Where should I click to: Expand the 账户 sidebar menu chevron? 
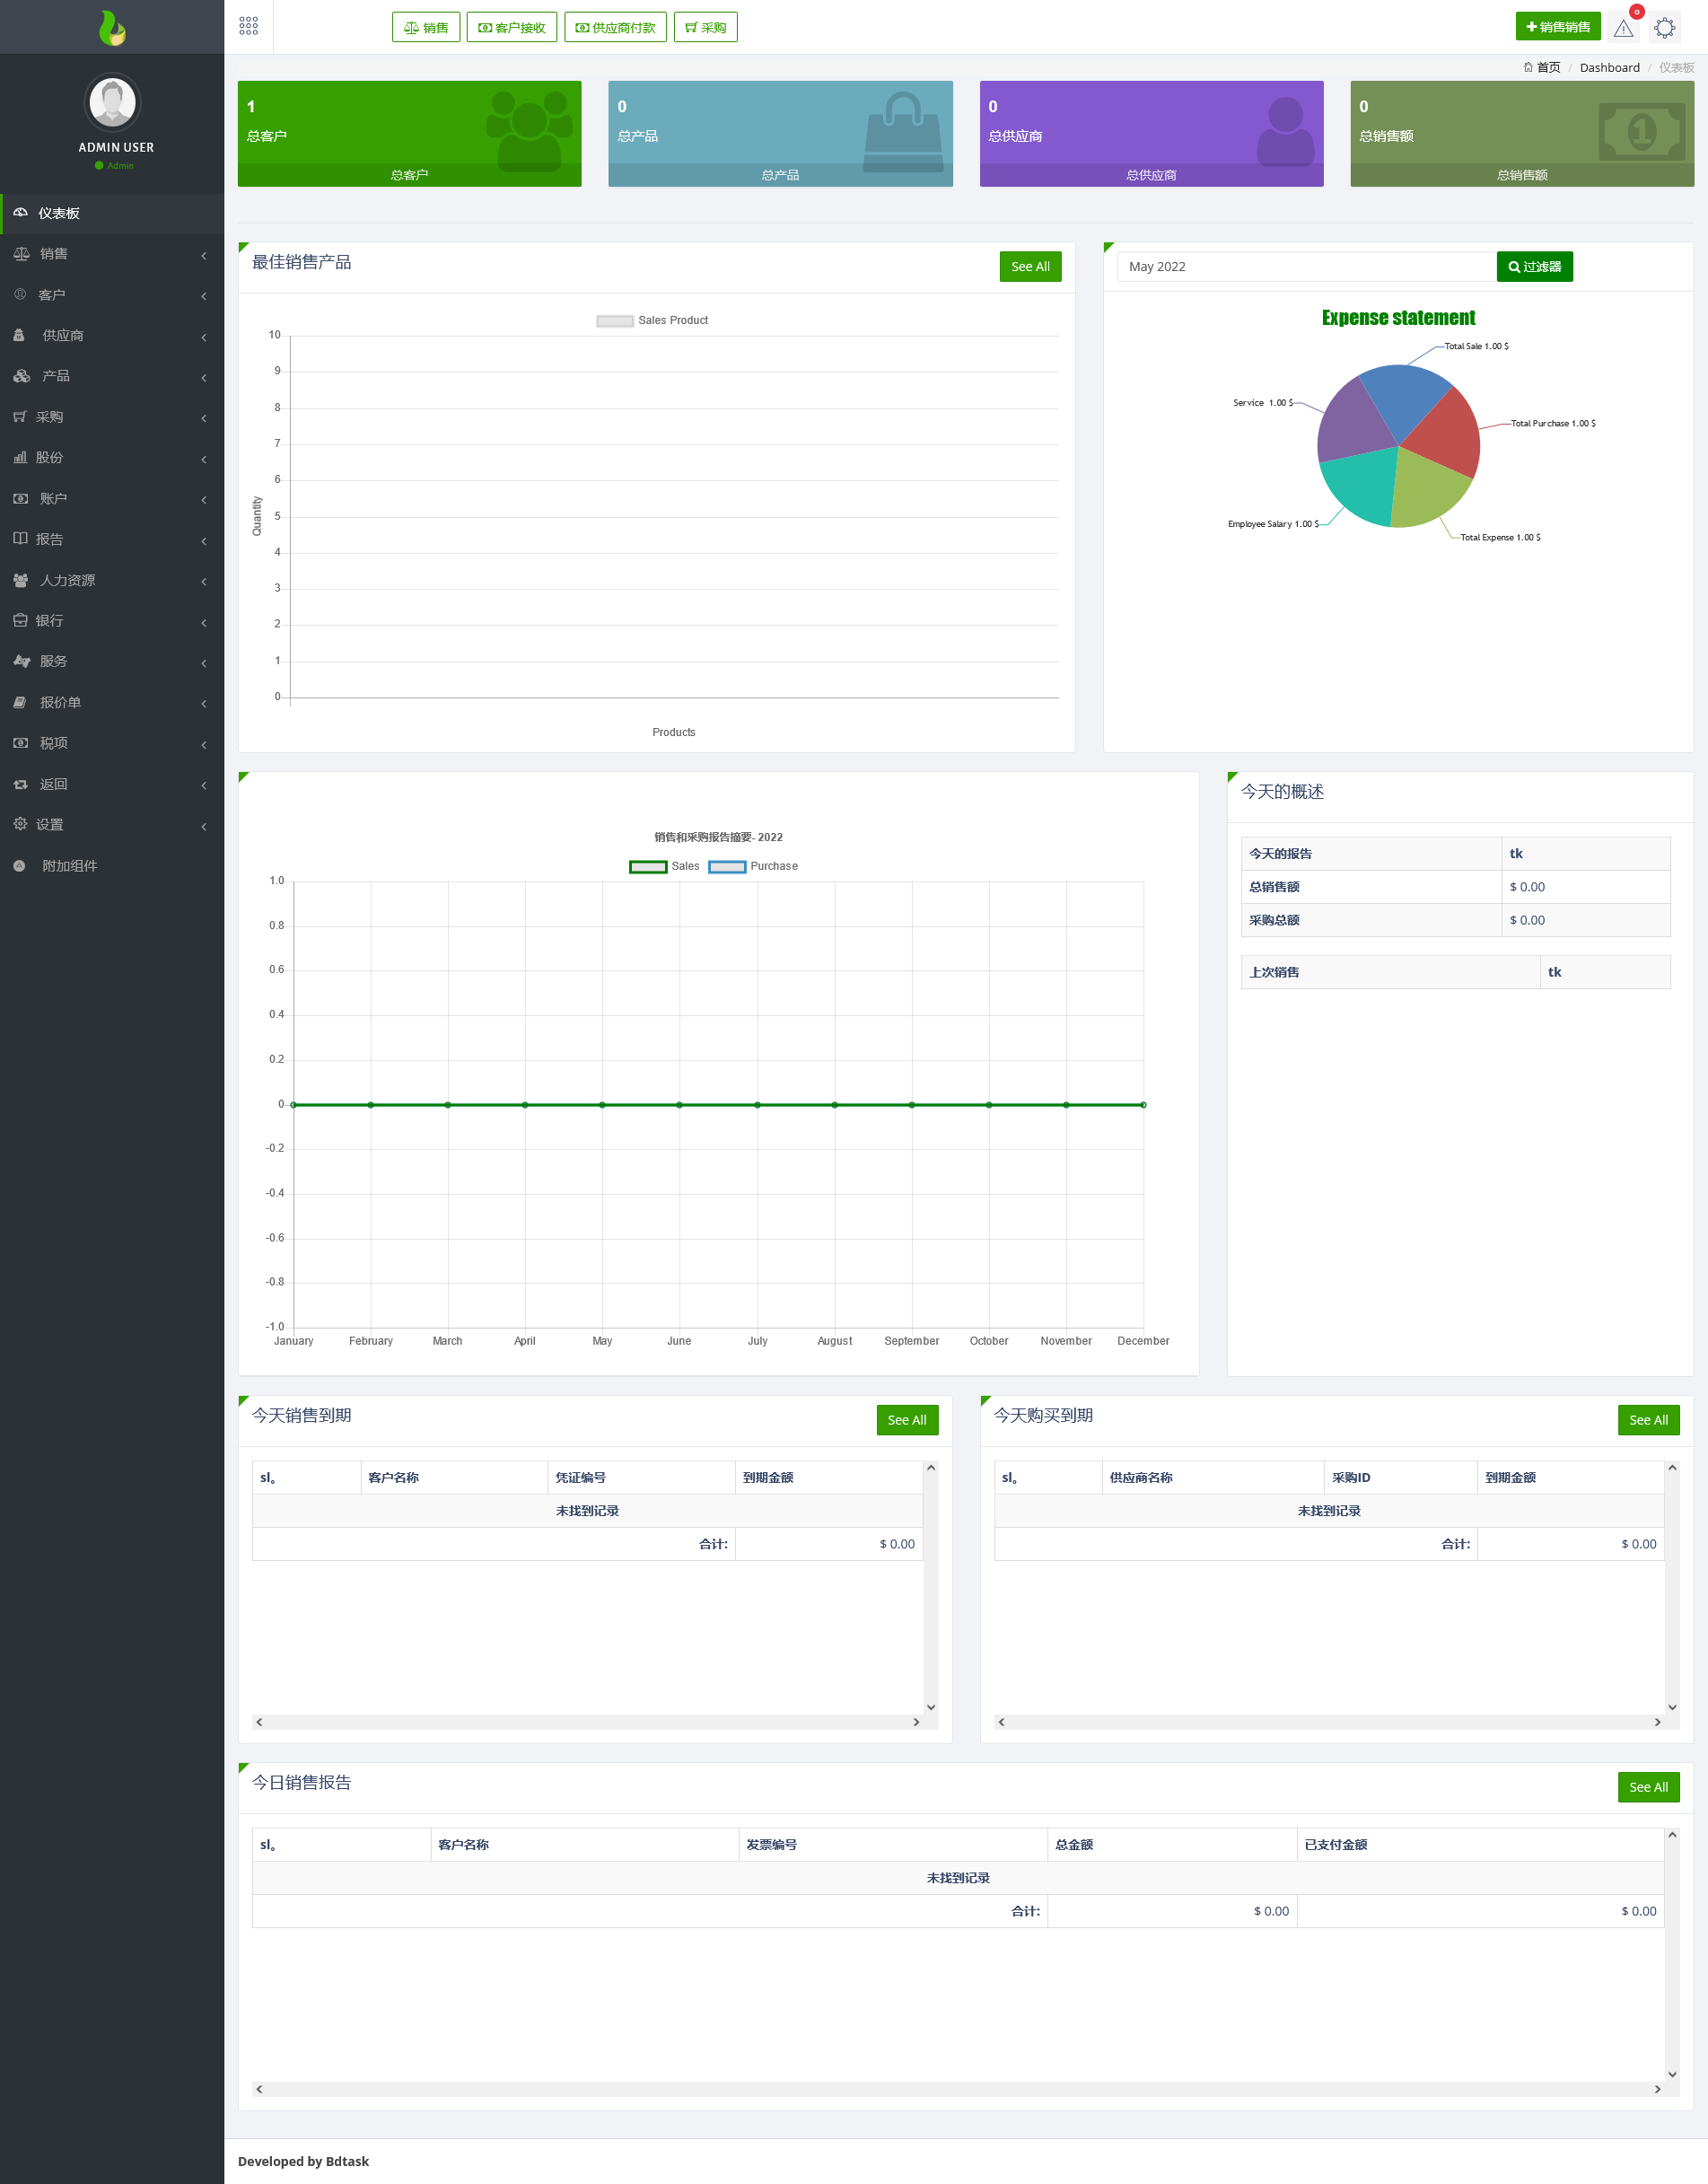(x=204, y=500)
